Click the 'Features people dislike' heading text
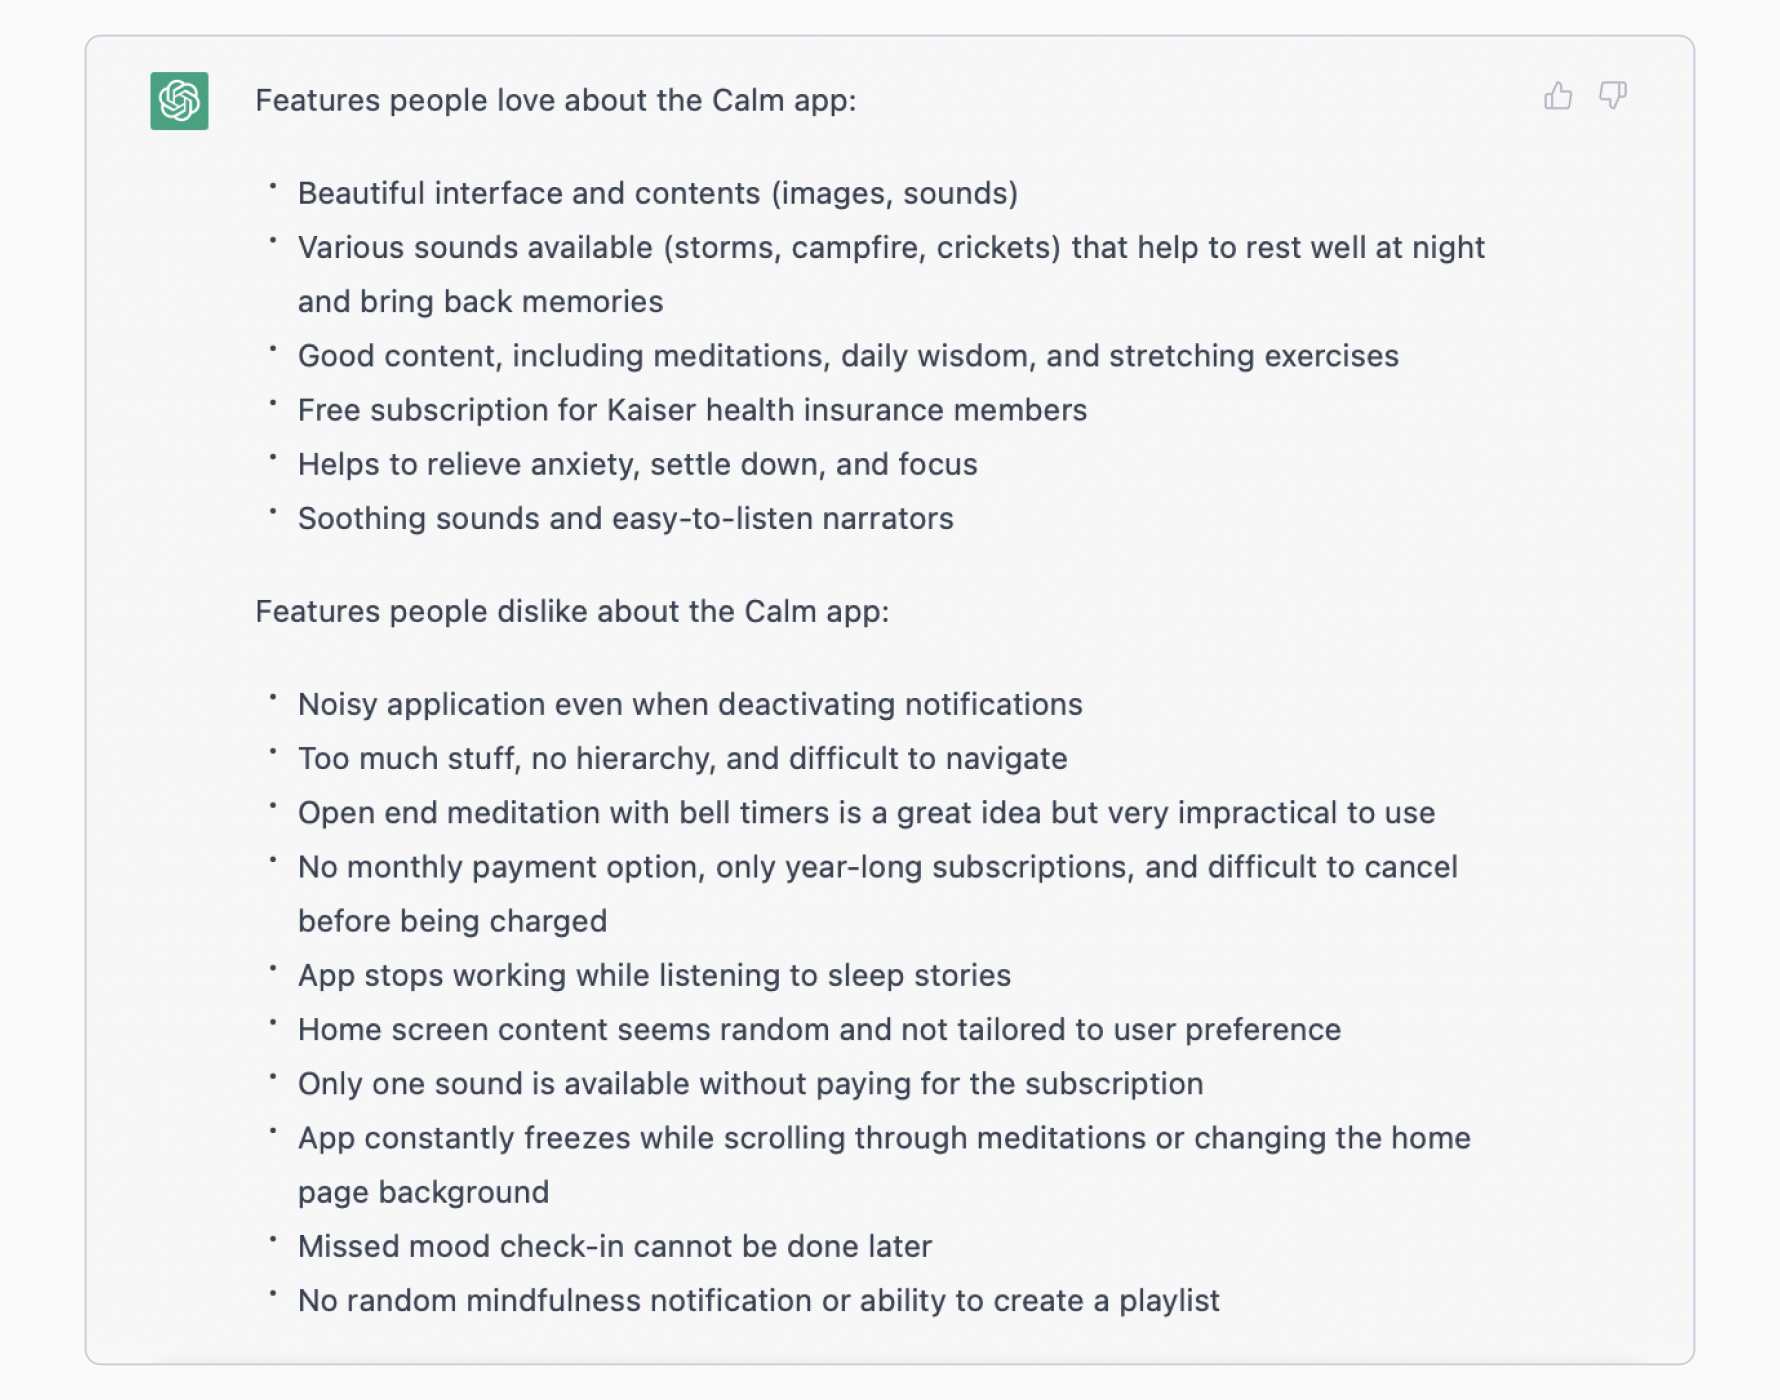 tap(571, 612)
